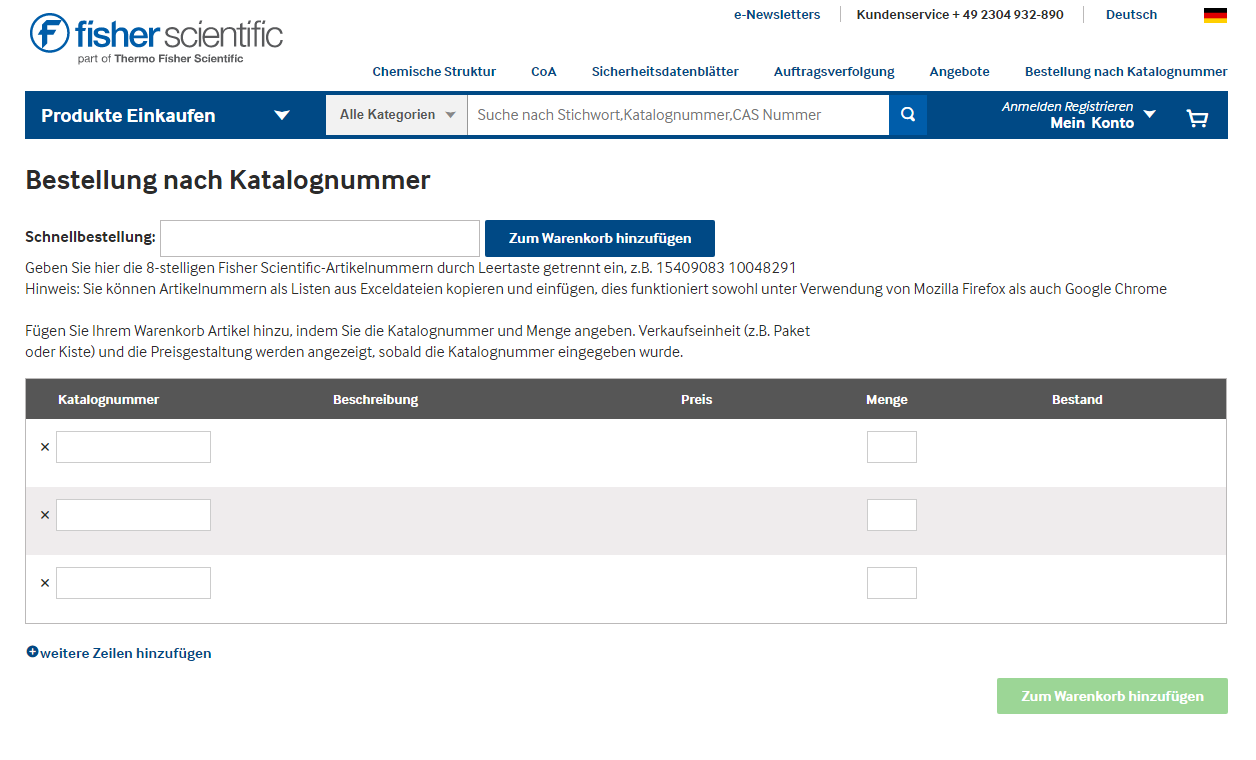The height and width of the screenshot is (760, 1256).
Task: Go to Sicherheitsdatenblätter page
Action: 665,71
